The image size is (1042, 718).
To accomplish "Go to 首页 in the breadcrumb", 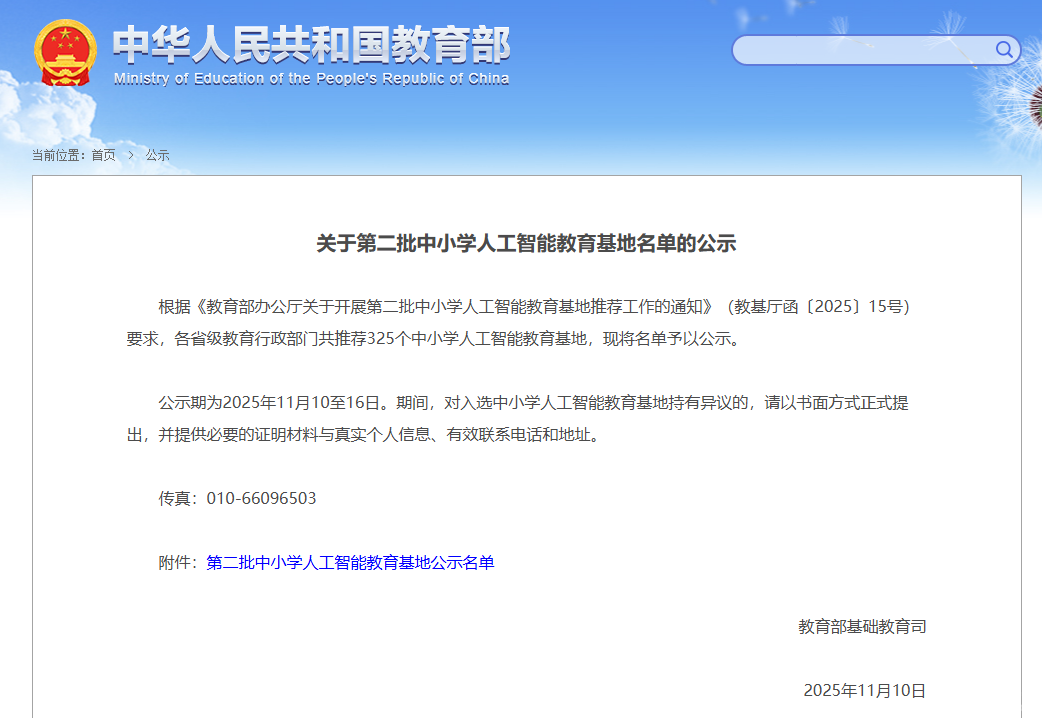I will [x=103, y=155].
